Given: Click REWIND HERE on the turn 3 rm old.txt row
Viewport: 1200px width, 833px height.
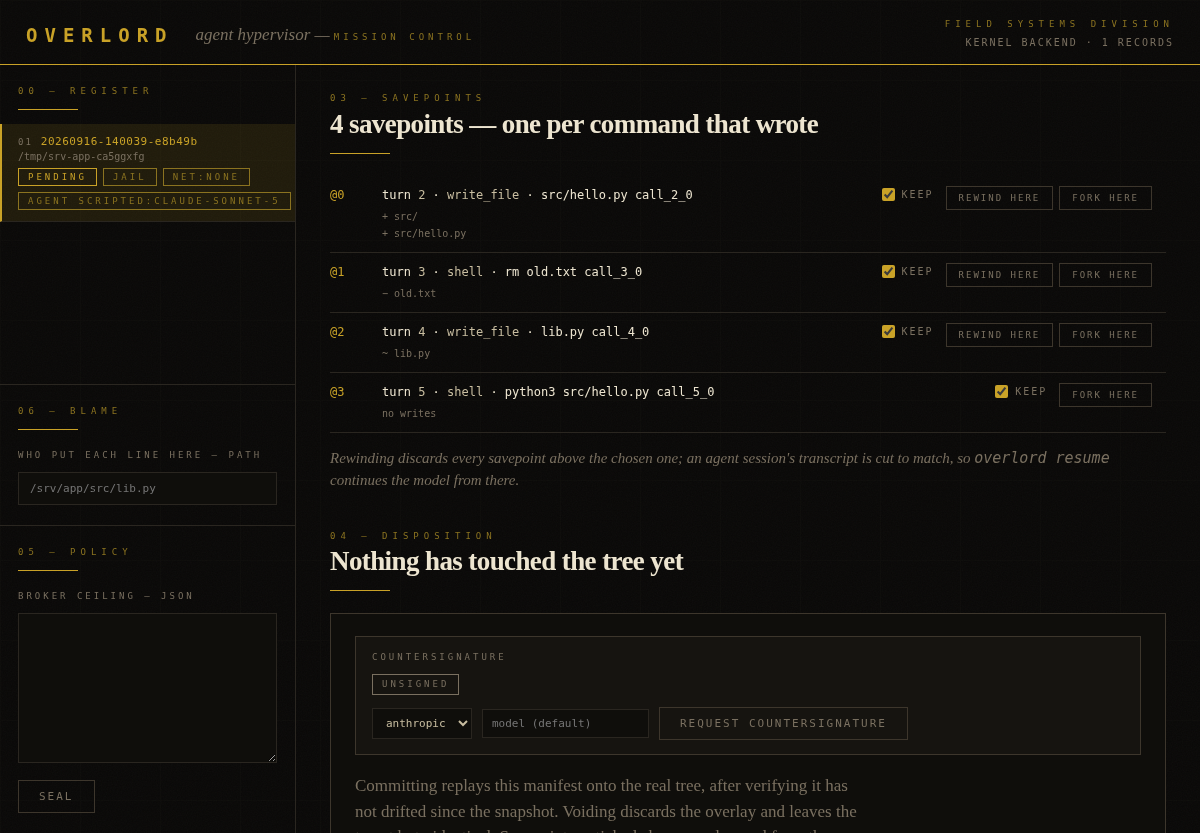Looking at the screenshot, I should click(999, 275).
